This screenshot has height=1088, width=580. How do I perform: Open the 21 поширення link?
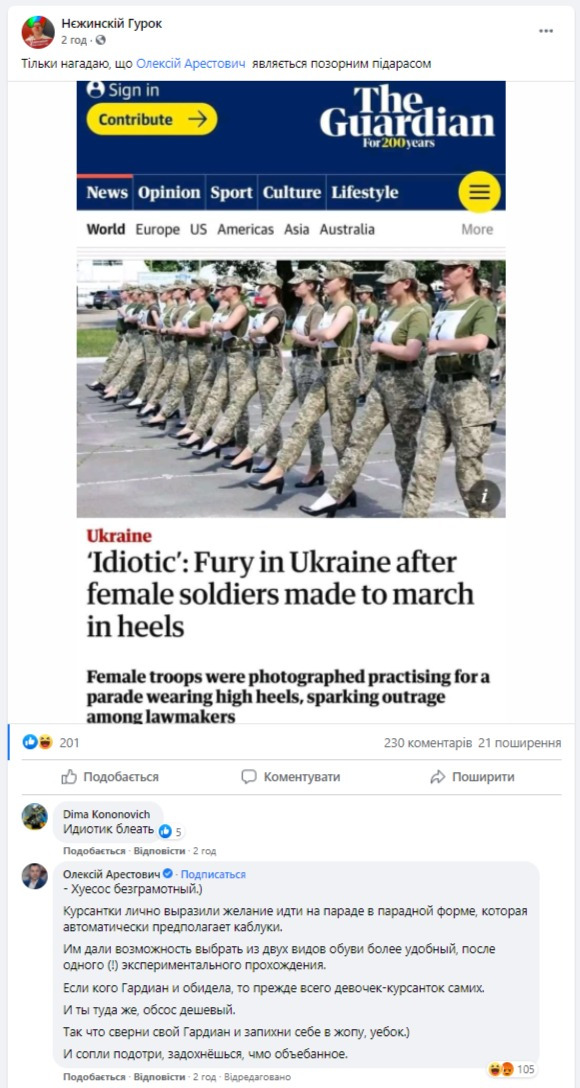click(x=520, y=743)
